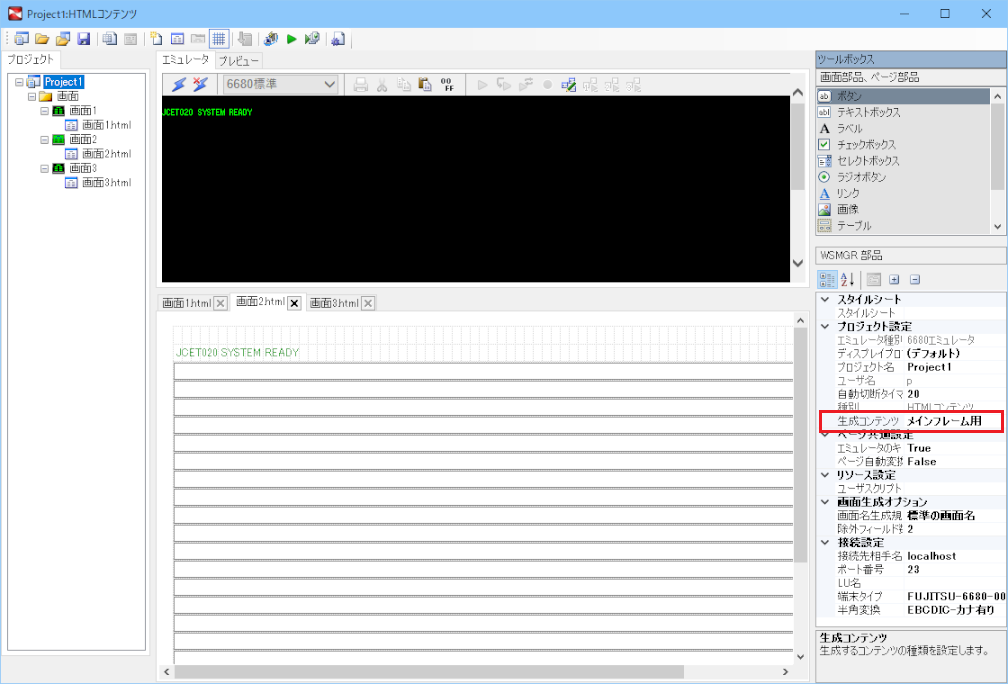Click the new page icon with yellow sparkle
The width and height of the screenshot is (1008, 684).
[156, 39]
